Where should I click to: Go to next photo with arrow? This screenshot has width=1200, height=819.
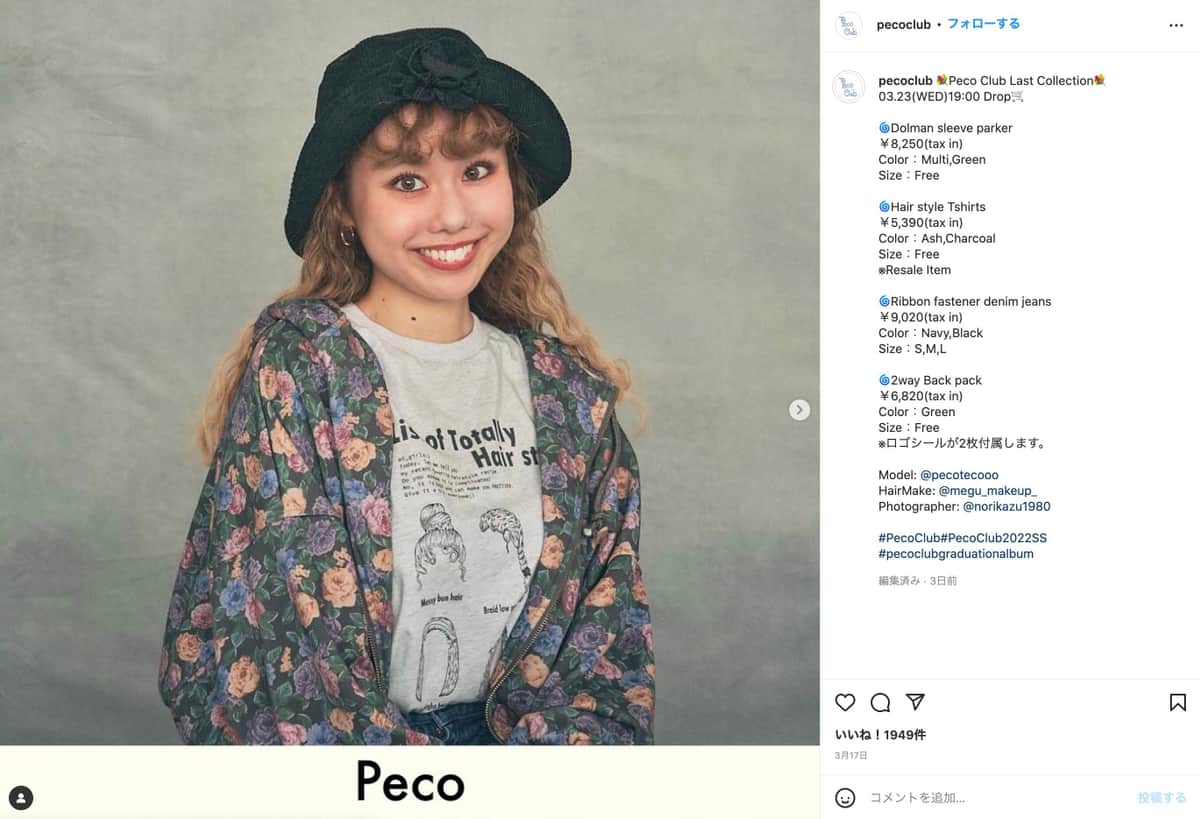tap(799, 410)
